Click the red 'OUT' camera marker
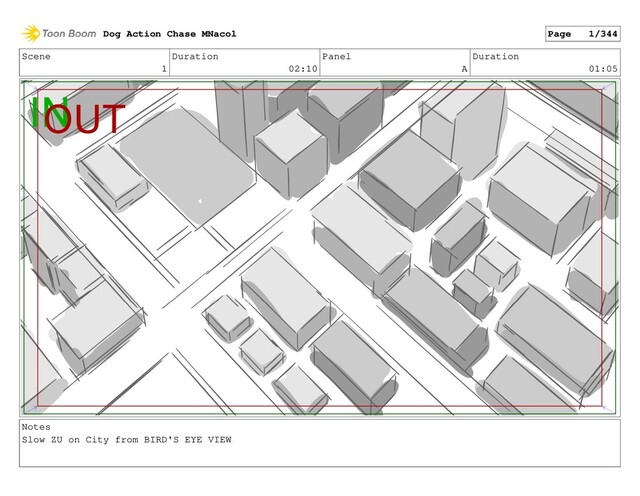This screenshot has height=496, width=640. click(84, 119)
